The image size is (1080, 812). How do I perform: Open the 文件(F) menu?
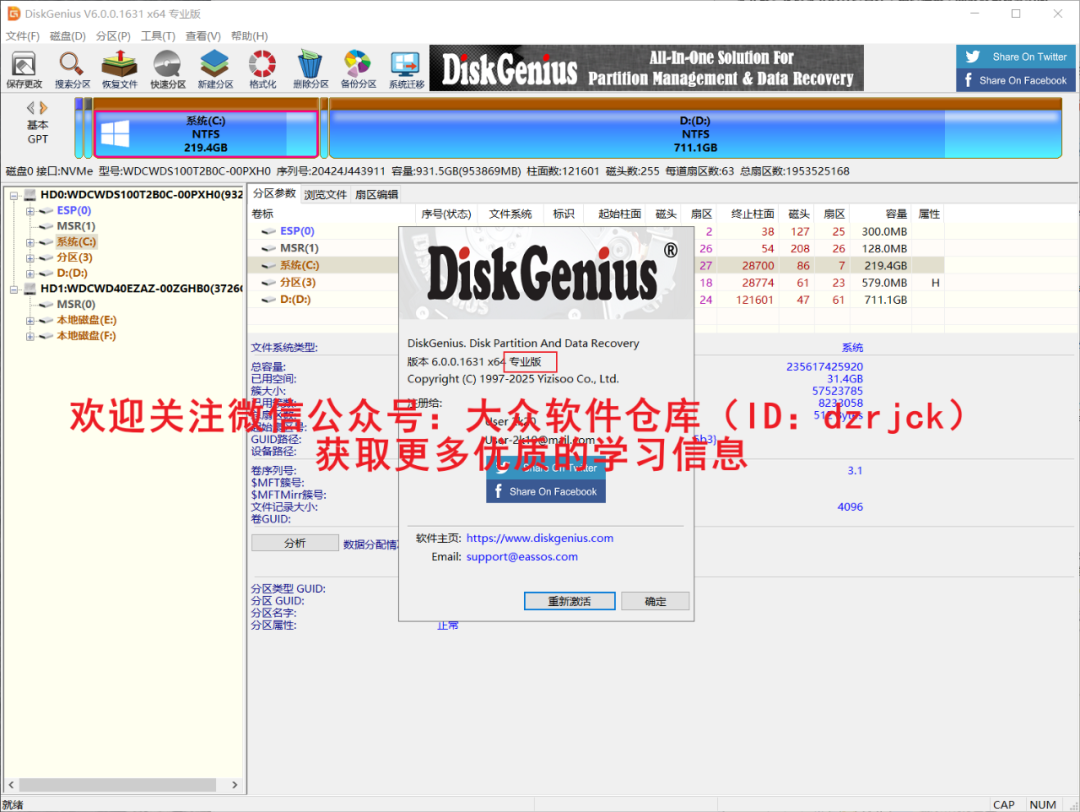pos(23,36)
